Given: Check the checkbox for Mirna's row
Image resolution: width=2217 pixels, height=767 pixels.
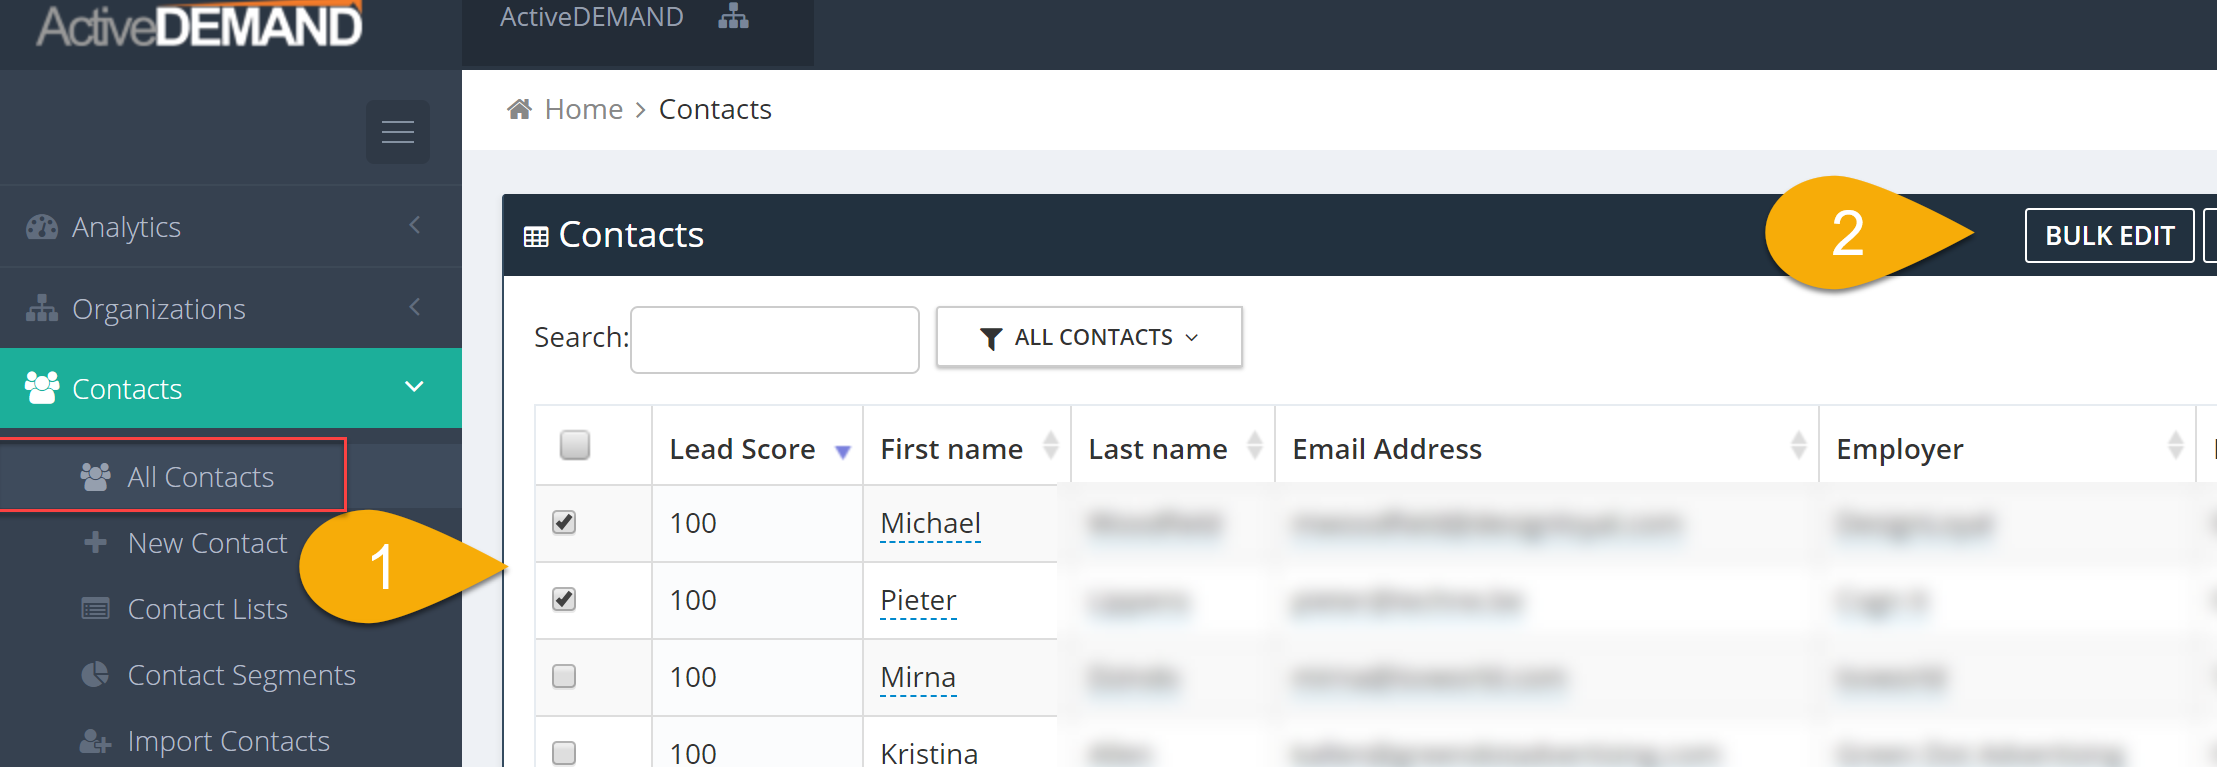Looking at the screenshot, I should click(564, 676).
